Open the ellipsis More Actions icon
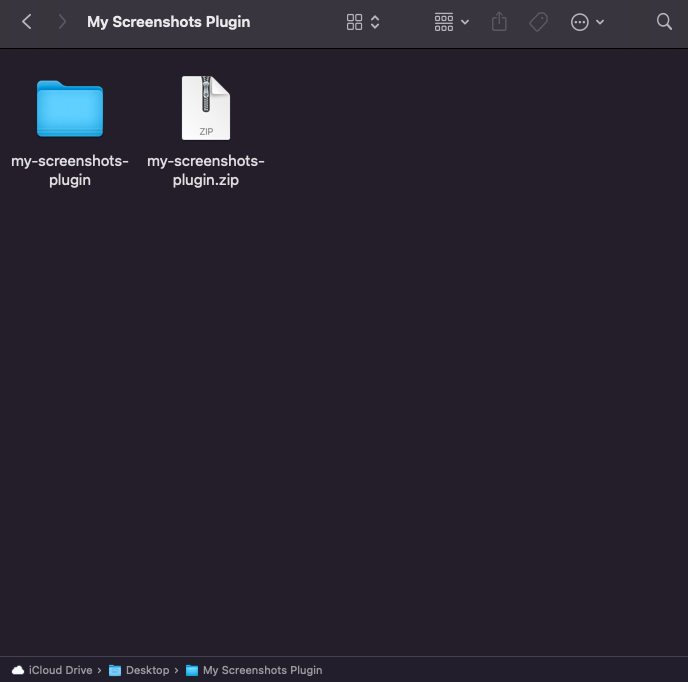The width and height of the screenshot is (688, 682). 580,22
